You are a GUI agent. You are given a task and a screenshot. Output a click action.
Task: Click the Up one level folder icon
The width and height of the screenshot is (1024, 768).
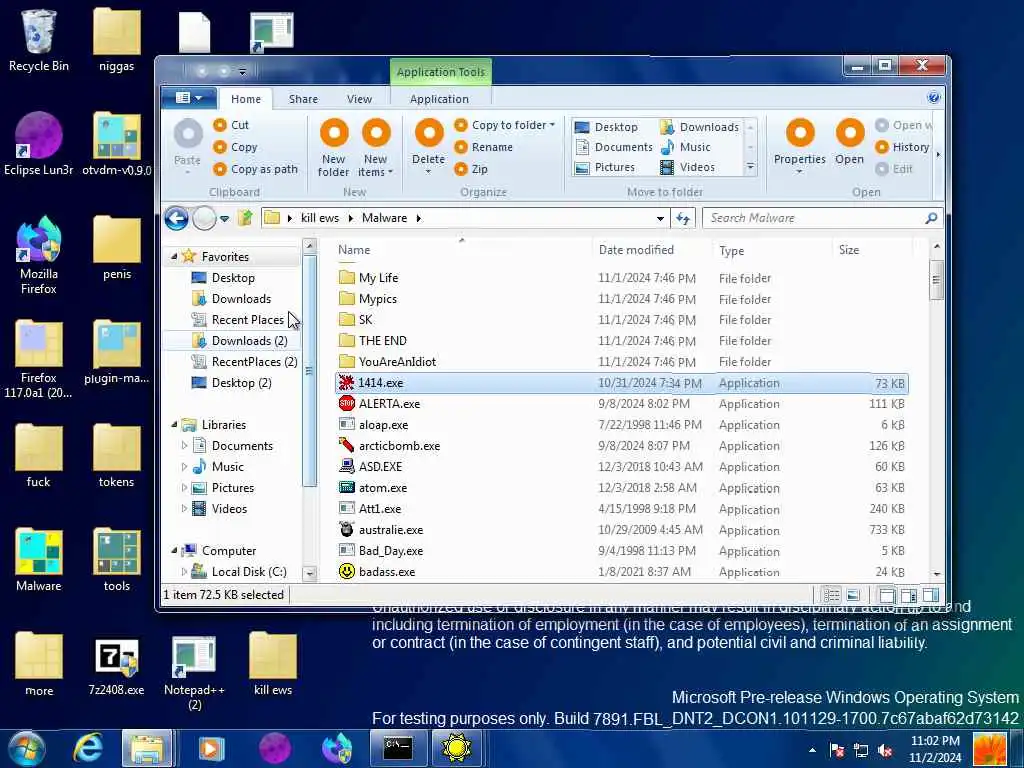coord(245,218)
